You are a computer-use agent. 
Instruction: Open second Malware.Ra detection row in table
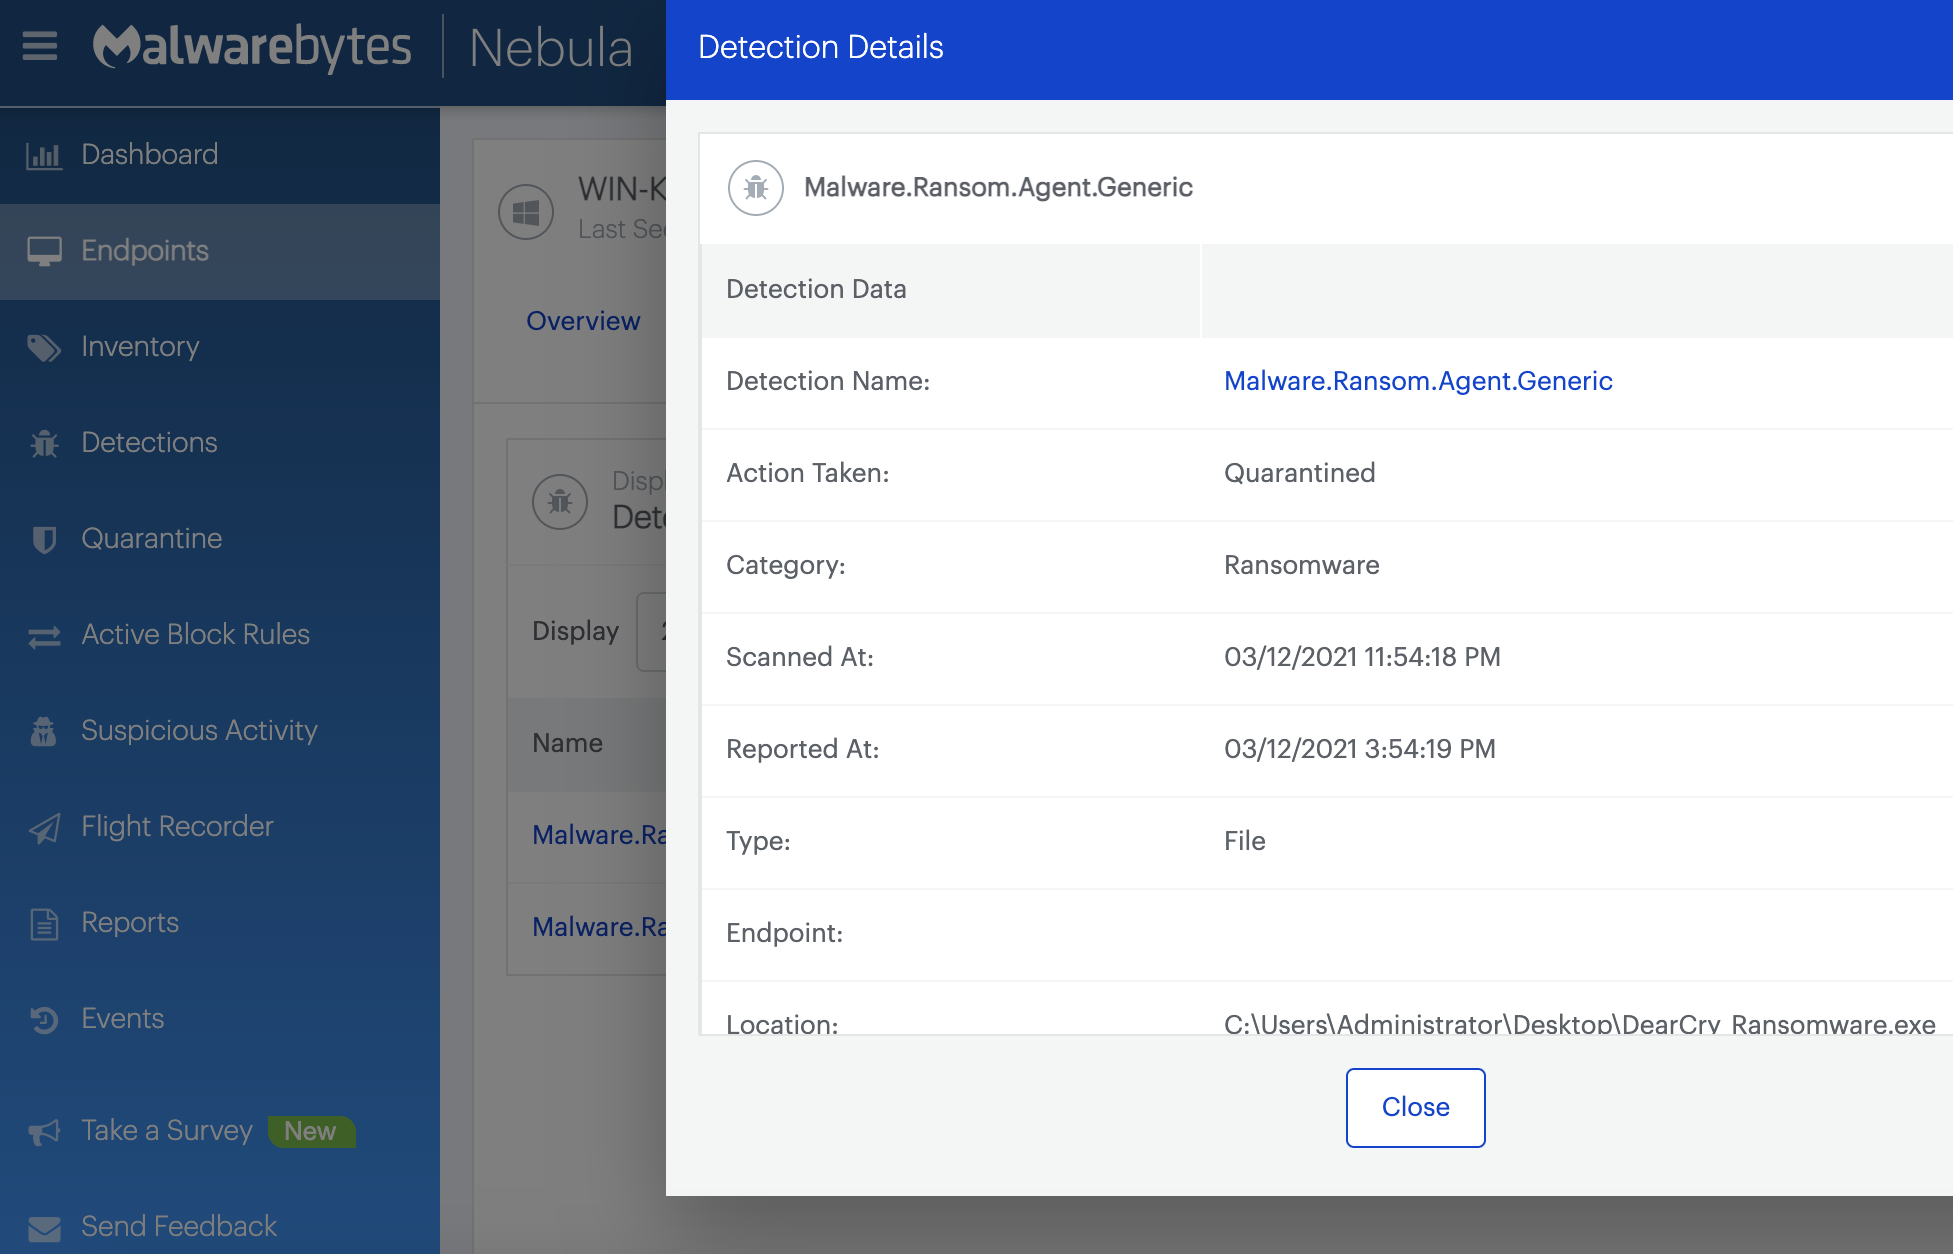click(x=599, y=927)
